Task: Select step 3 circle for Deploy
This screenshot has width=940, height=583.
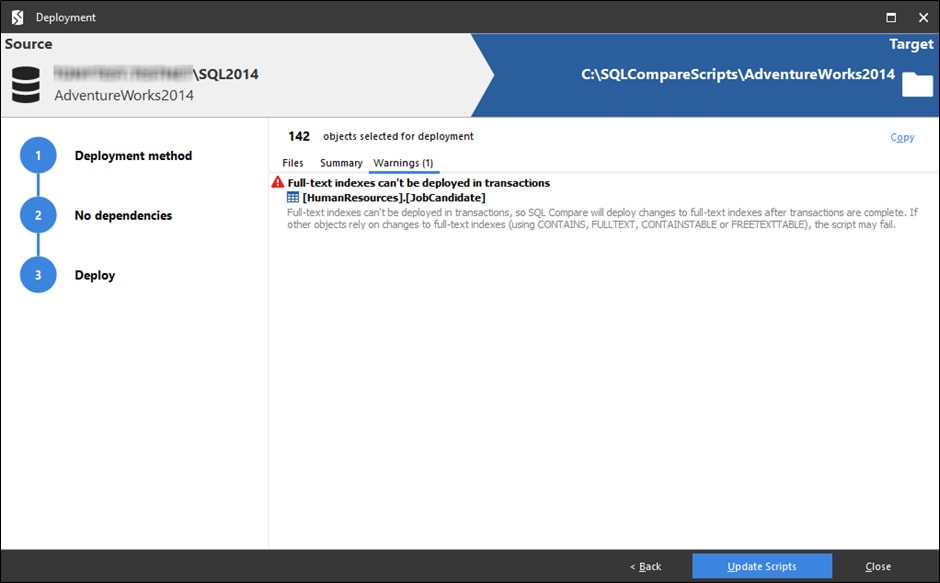Action: 38,275
